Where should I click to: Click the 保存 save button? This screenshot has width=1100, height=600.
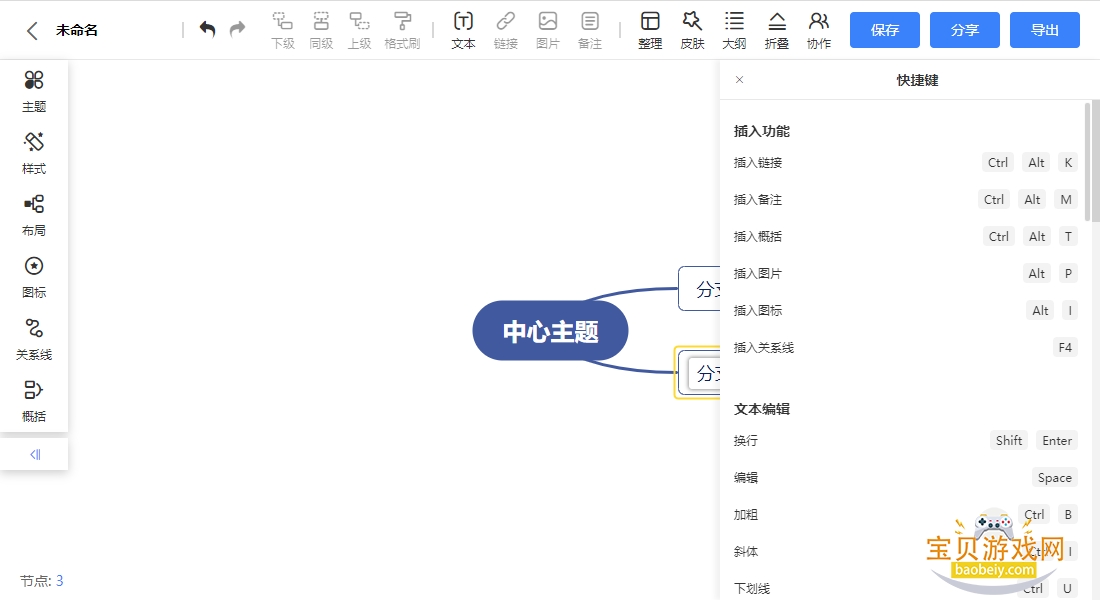click(x=885, y=30)
